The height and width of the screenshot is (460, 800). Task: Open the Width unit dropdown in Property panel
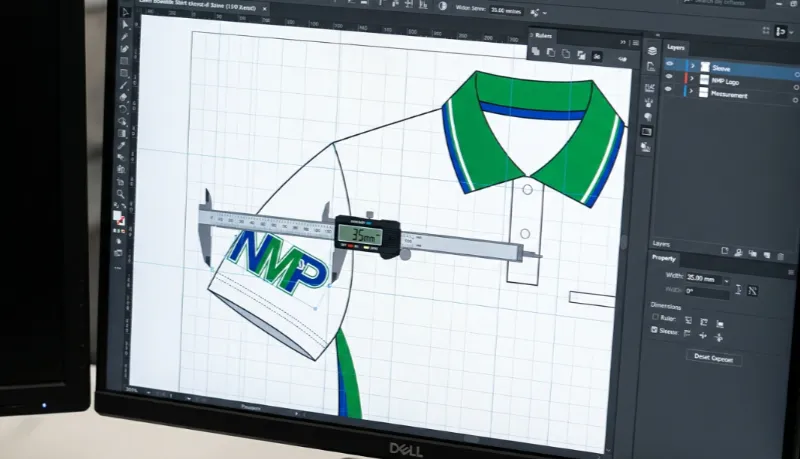tap(727, 281)
